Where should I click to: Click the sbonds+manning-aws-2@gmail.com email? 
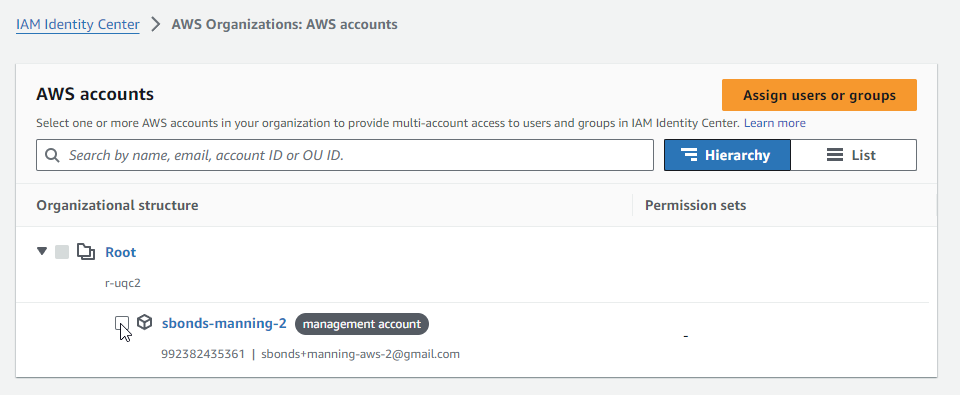coord(361,354)
